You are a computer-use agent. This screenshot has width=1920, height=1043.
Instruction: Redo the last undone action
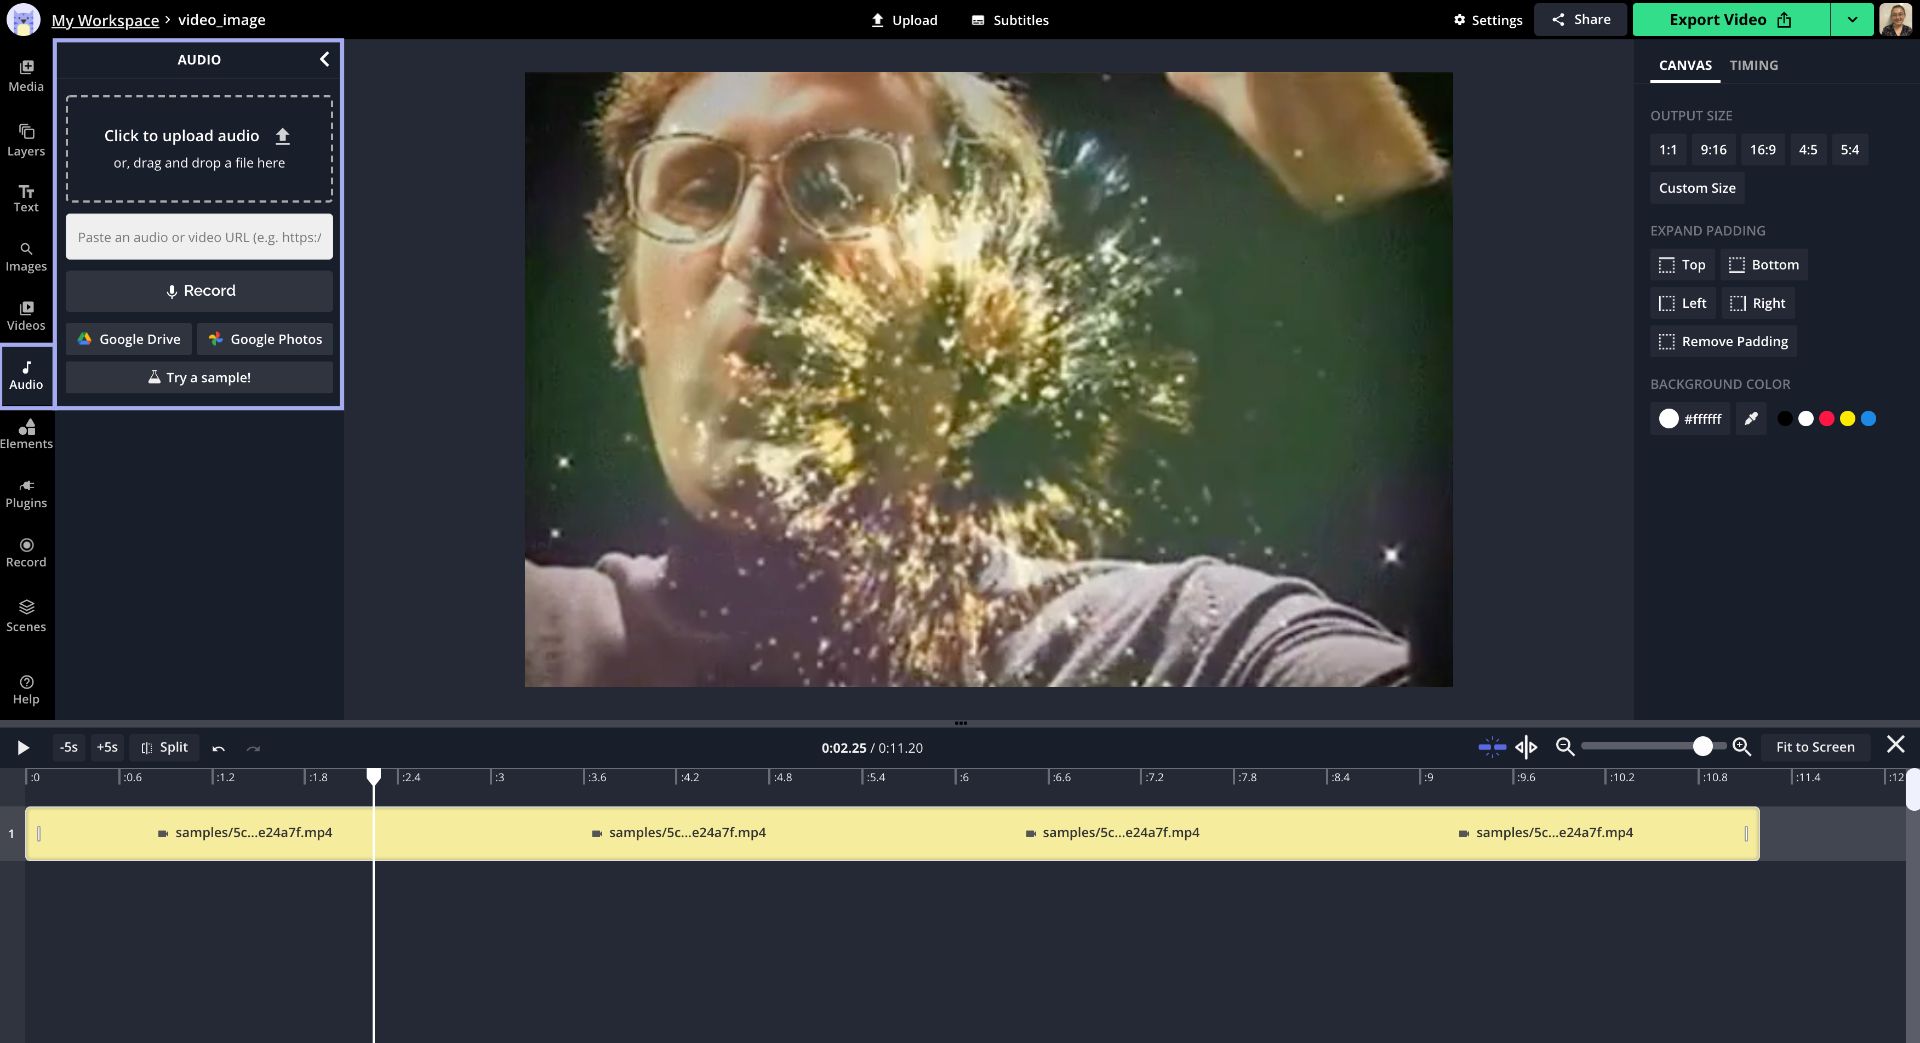(x=253, y=748)
